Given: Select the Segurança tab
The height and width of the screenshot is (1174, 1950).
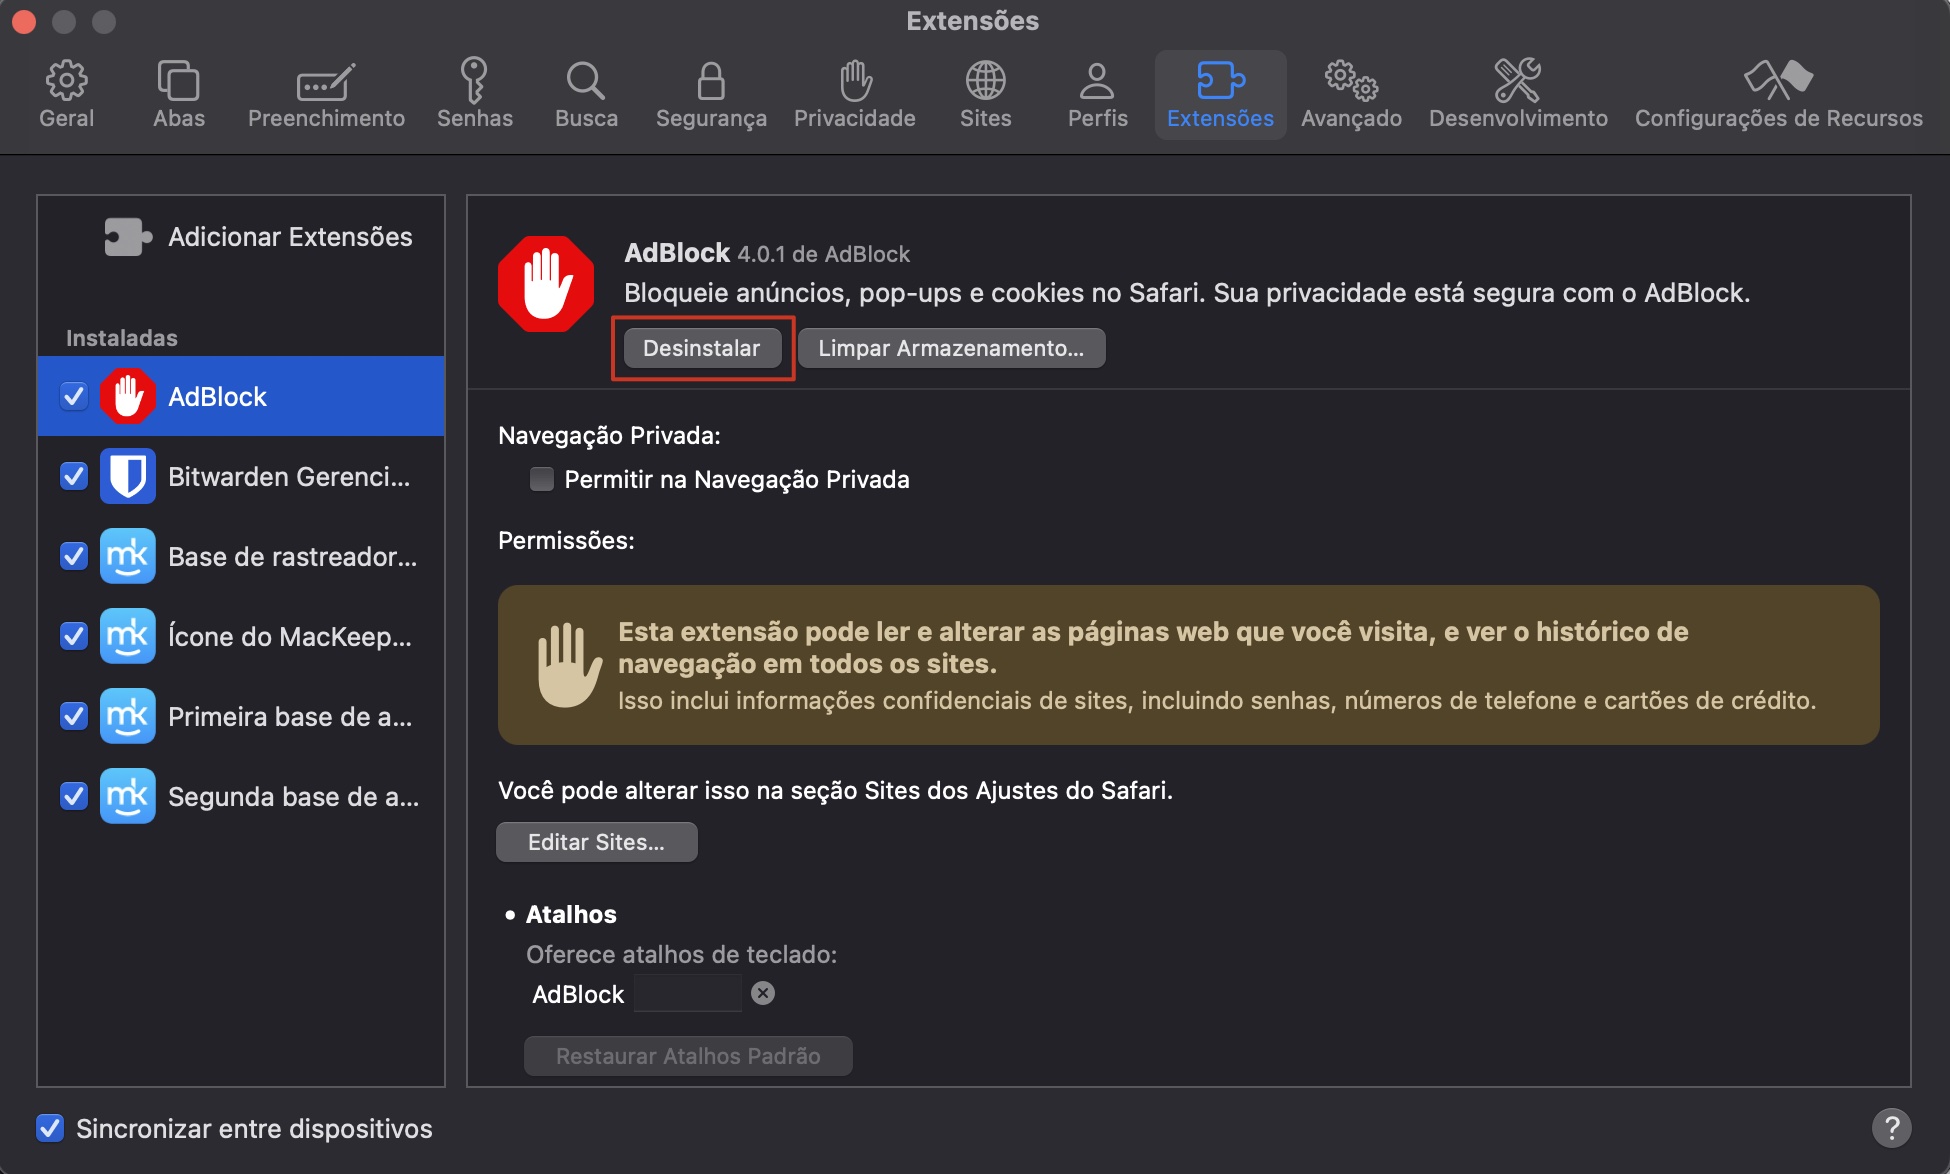Looking at the screenshot, I should pyautogui.click(x=711, y=95).
